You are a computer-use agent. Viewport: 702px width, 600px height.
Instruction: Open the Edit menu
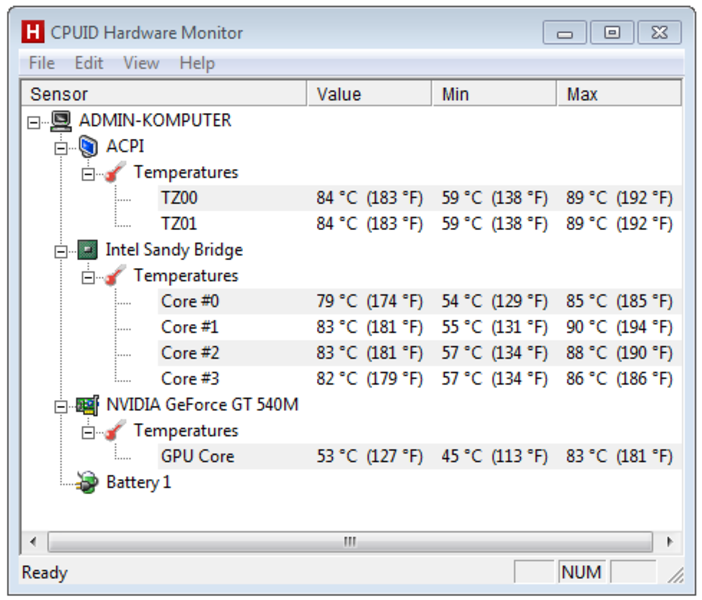pos(89,63)
